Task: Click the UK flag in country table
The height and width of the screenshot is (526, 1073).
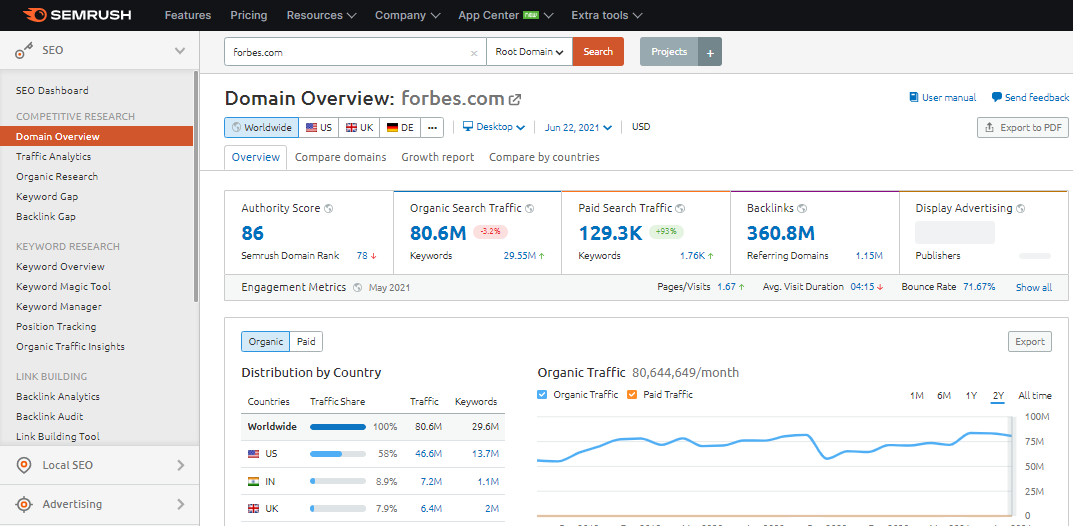Action: point(253,509)
